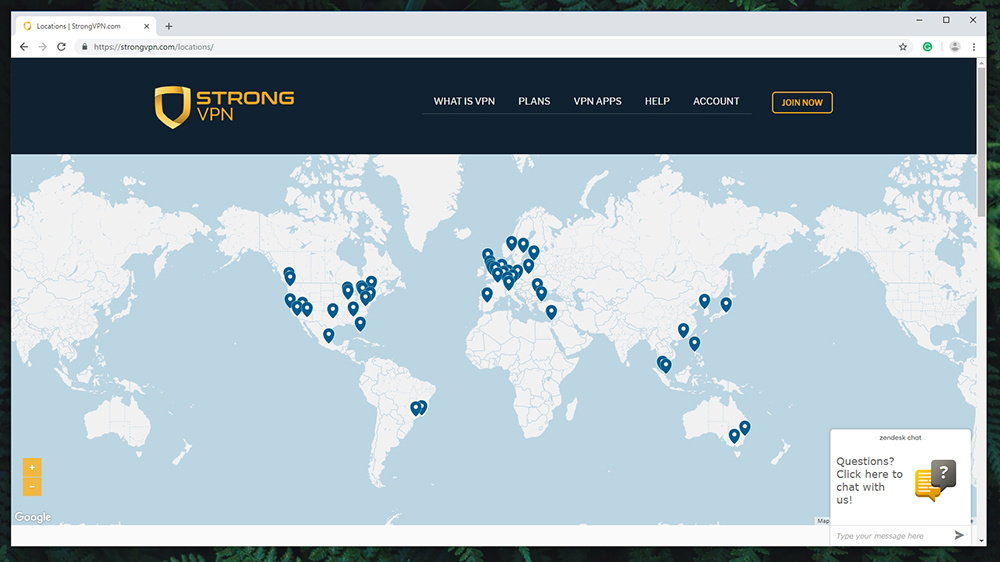The image size is (1000, 562).
Task: Click the page vertical scrollbar thumb
Action: (x=981, y=140)
